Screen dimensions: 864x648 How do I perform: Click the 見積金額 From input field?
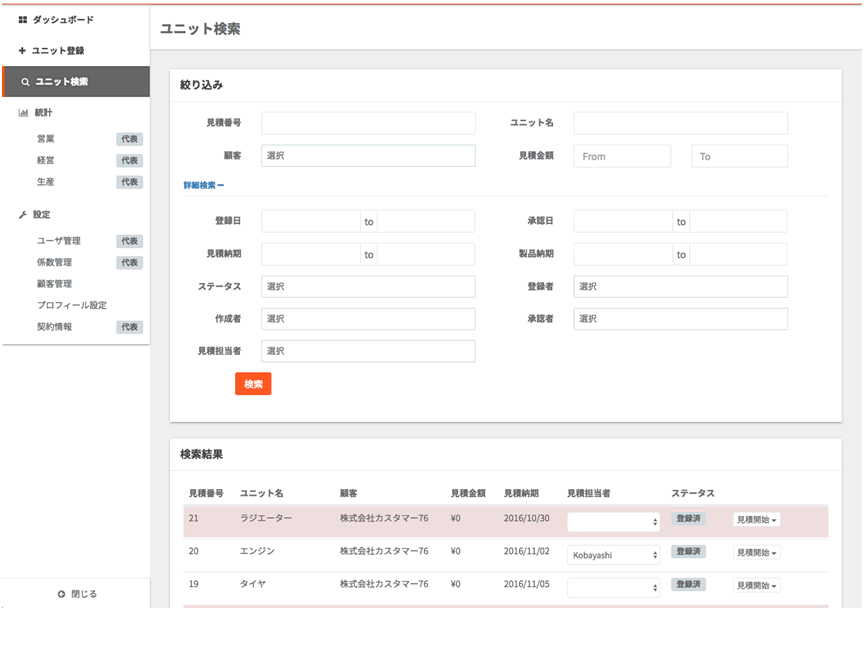pyautogui.click(x=622, y=156)
